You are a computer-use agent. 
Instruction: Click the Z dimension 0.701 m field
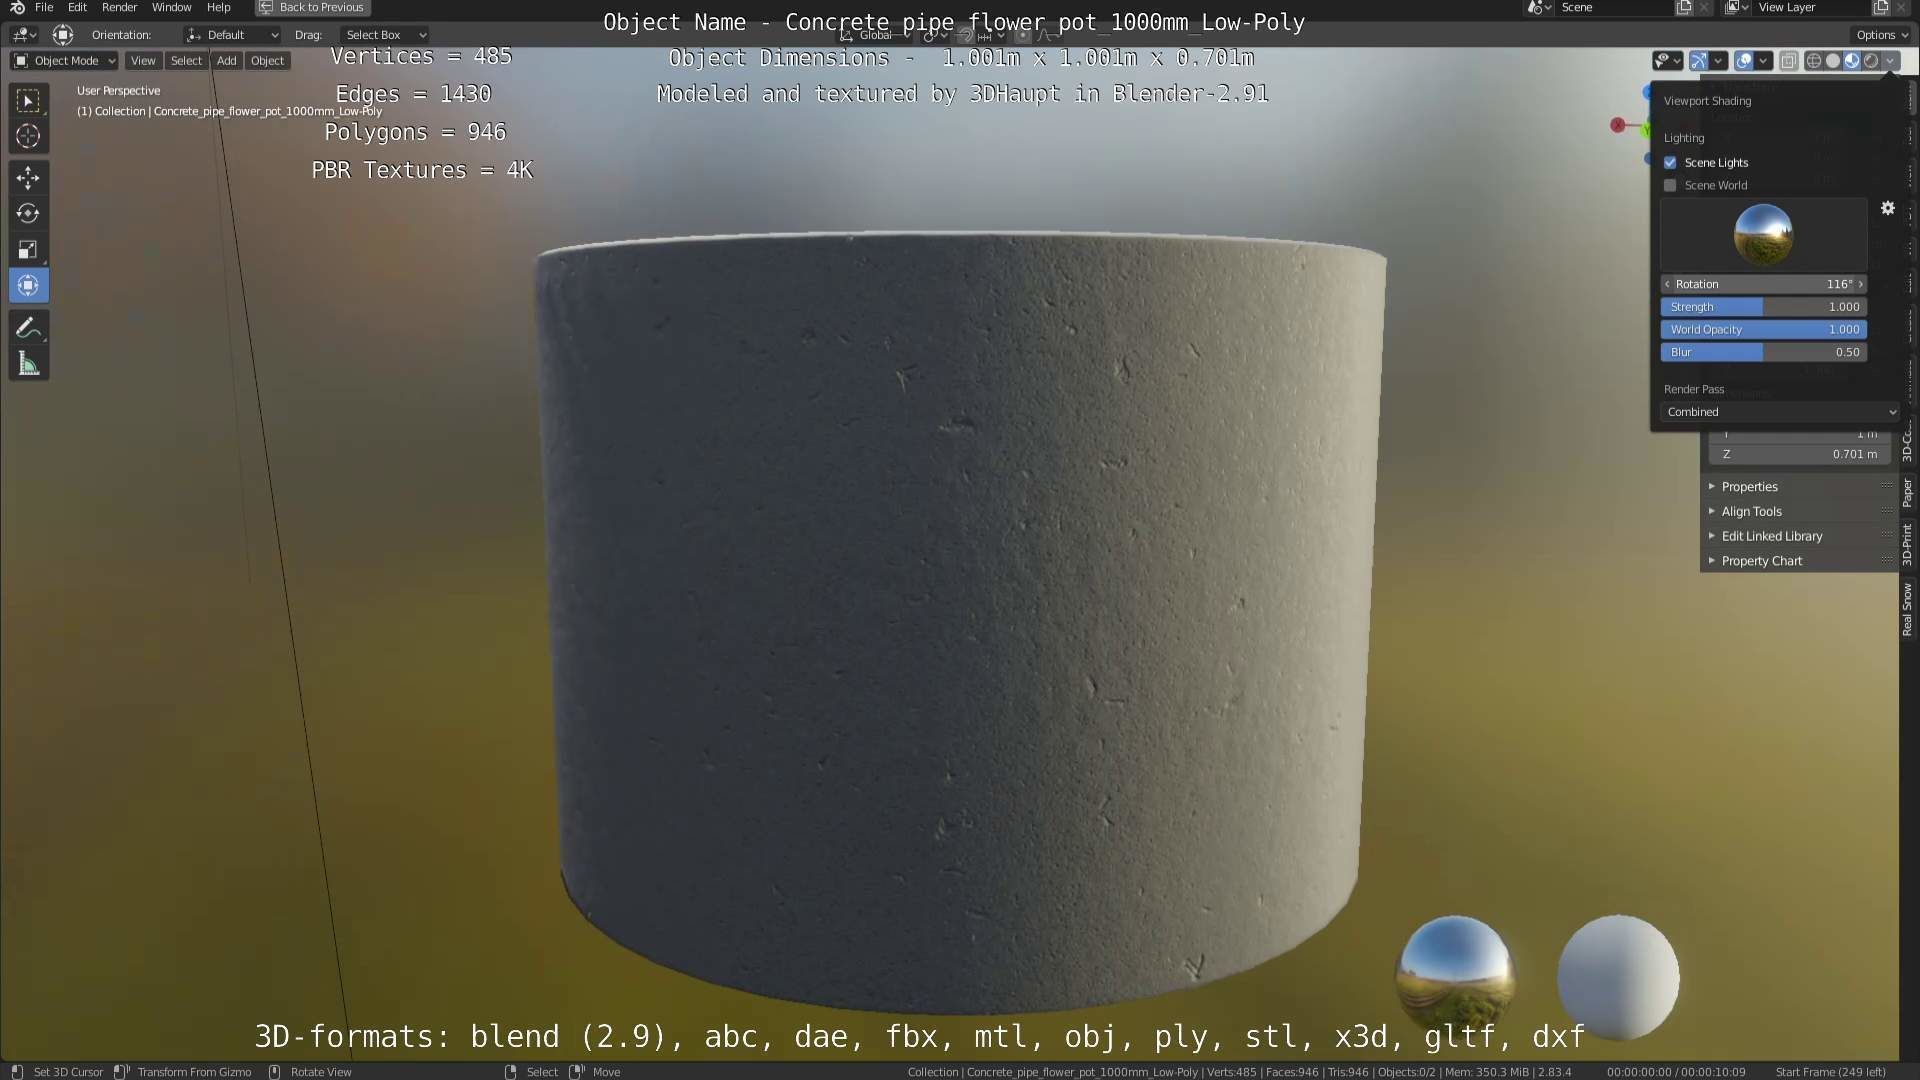pyautogui.click(x=1799, y=454)
